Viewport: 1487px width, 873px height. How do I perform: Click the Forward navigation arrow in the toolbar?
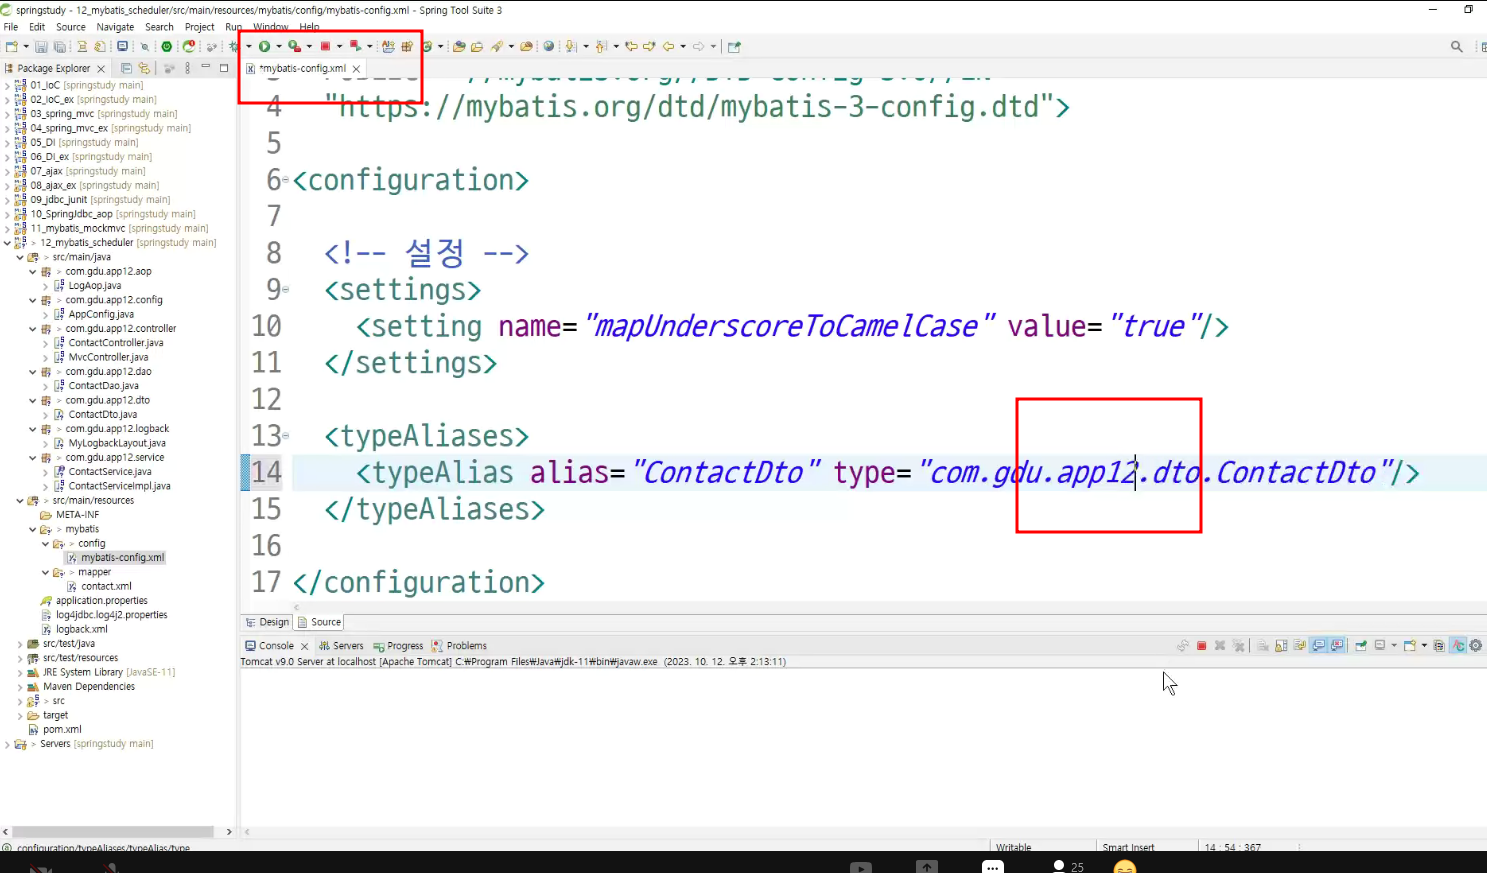[698, 46]
